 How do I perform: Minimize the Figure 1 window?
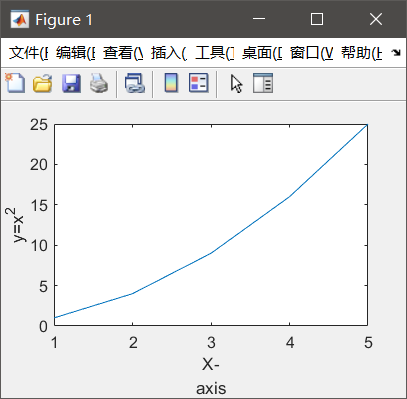pyautogui.click(x=259, y=19)
